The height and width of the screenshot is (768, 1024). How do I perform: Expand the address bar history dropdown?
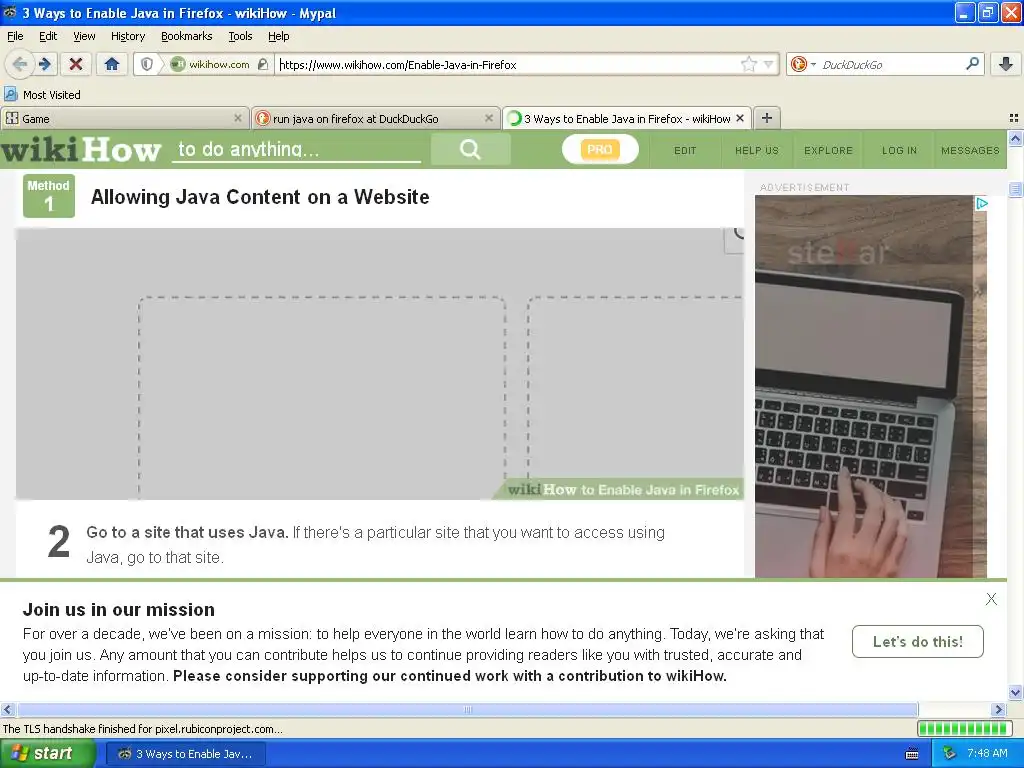tap(769, 64)
